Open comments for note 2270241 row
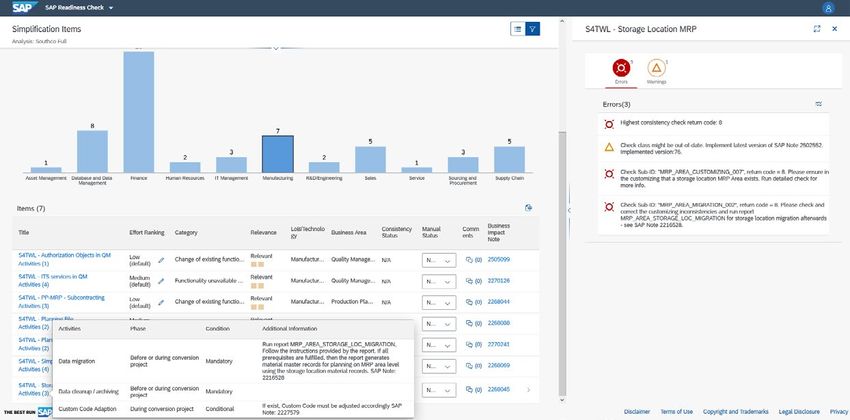850x420 pixels. point(474,345)
